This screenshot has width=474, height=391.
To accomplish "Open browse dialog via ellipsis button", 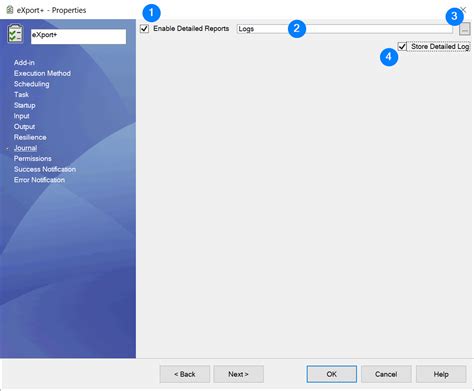I will pos(464,30).
